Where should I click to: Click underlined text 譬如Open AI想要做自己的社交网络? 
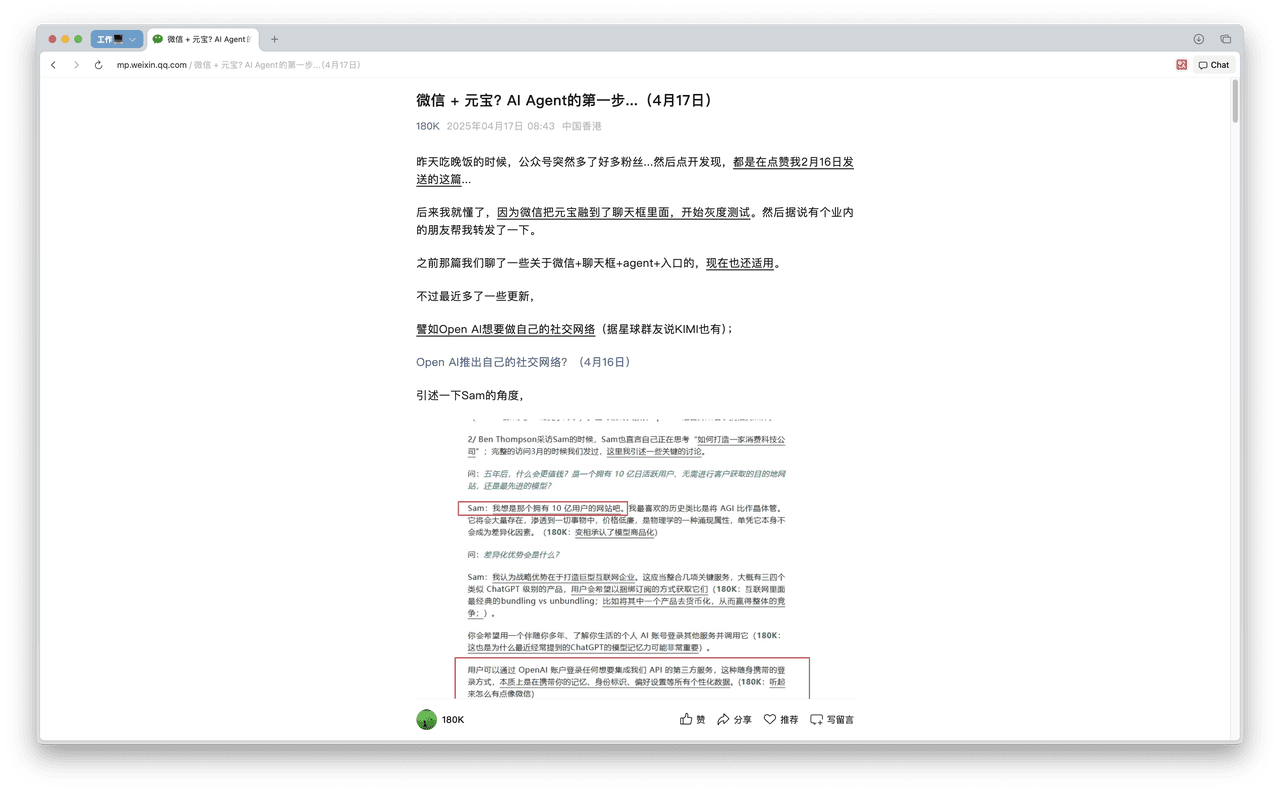click(506, 329)
